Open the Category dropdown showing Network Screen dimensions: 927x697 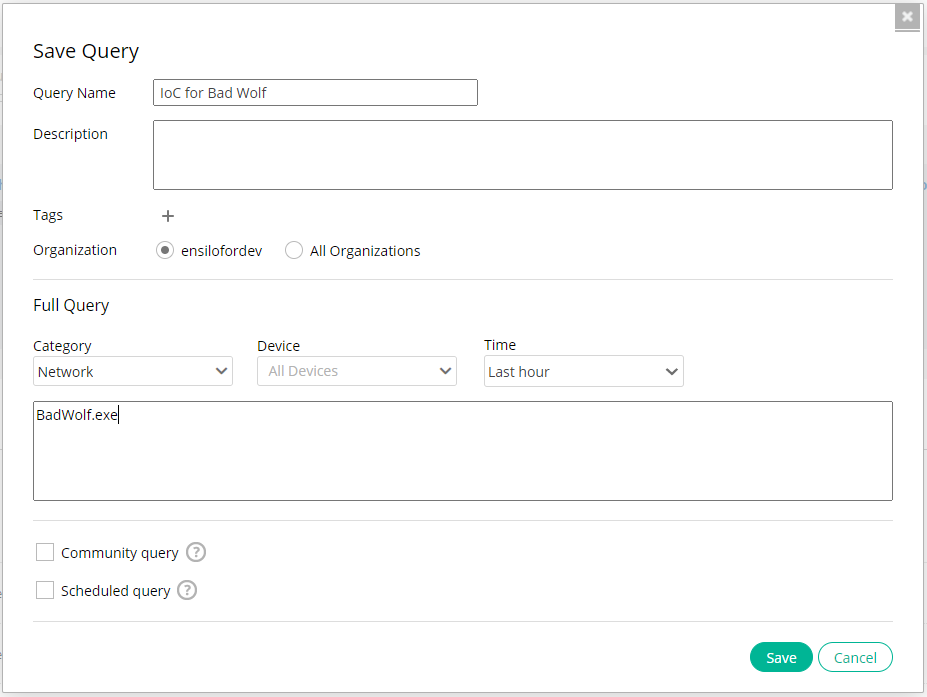click(133, 371)
